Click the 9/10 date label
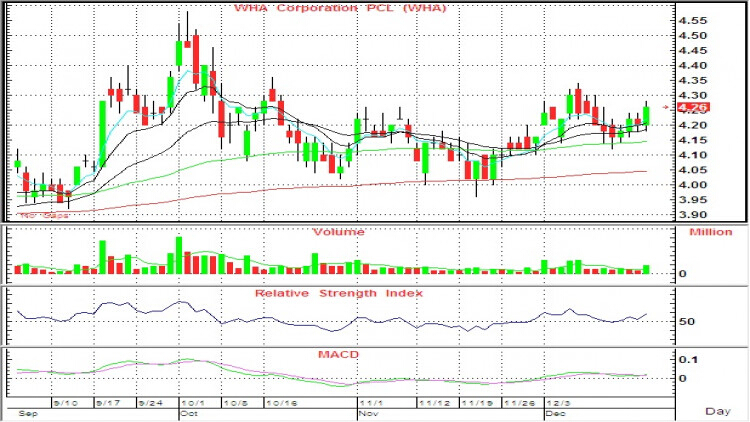The height and width of the screenshot is (422, 750). coord(66,403)
